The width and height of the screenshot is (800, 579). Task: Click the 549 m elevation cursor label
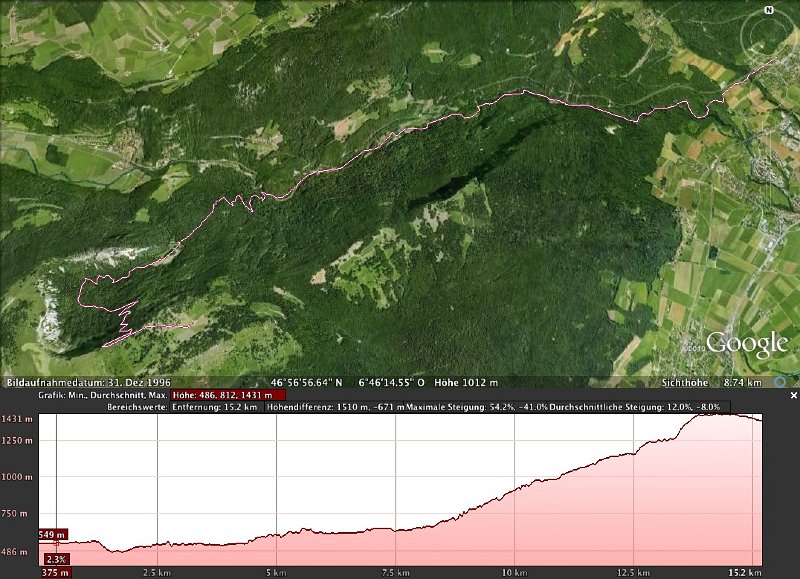(x=52, y=535)
